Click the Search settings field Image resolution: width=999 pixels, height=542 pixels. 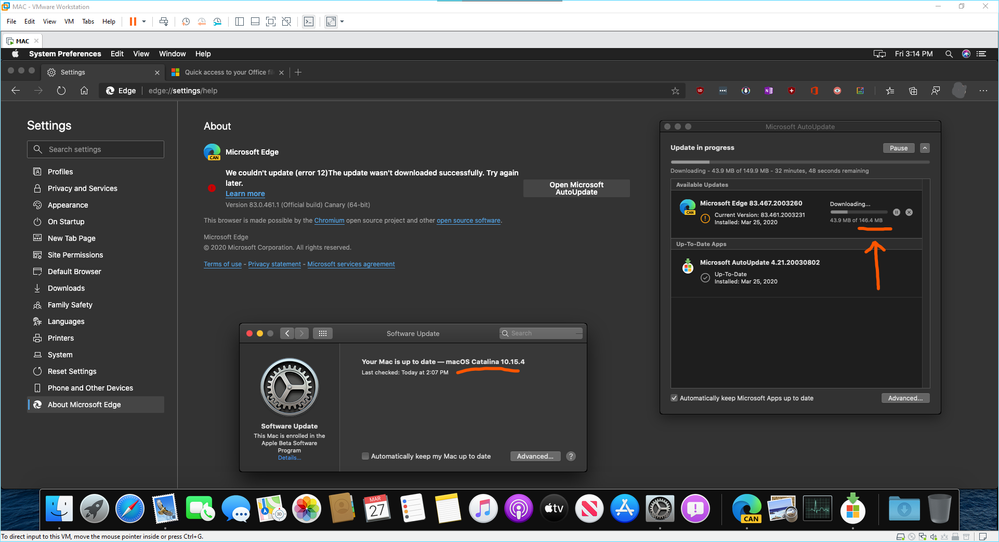(x=96, y=149)
